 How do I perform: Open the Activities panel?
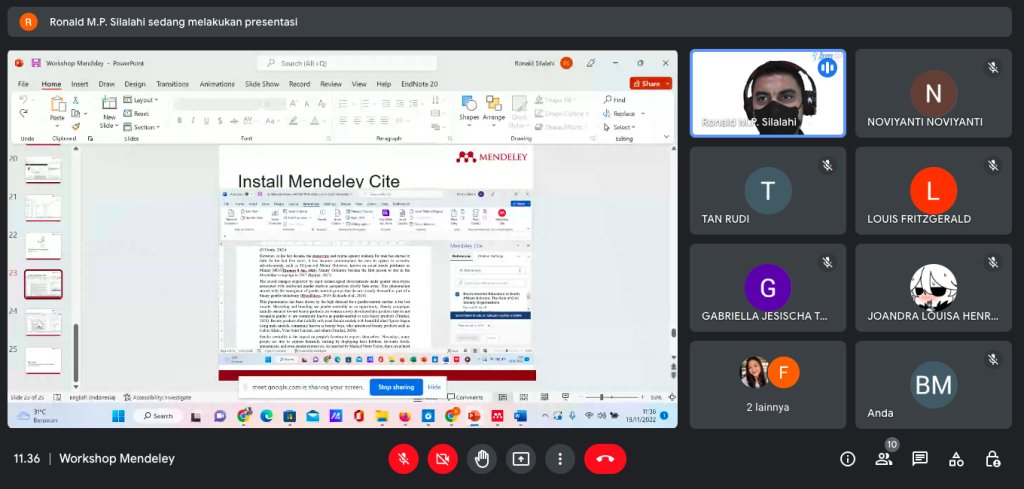tap(956, 459)
